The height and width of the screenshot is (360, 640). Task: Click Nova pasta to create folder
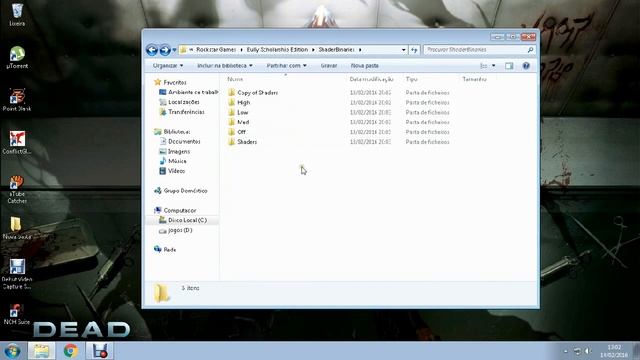364,66
